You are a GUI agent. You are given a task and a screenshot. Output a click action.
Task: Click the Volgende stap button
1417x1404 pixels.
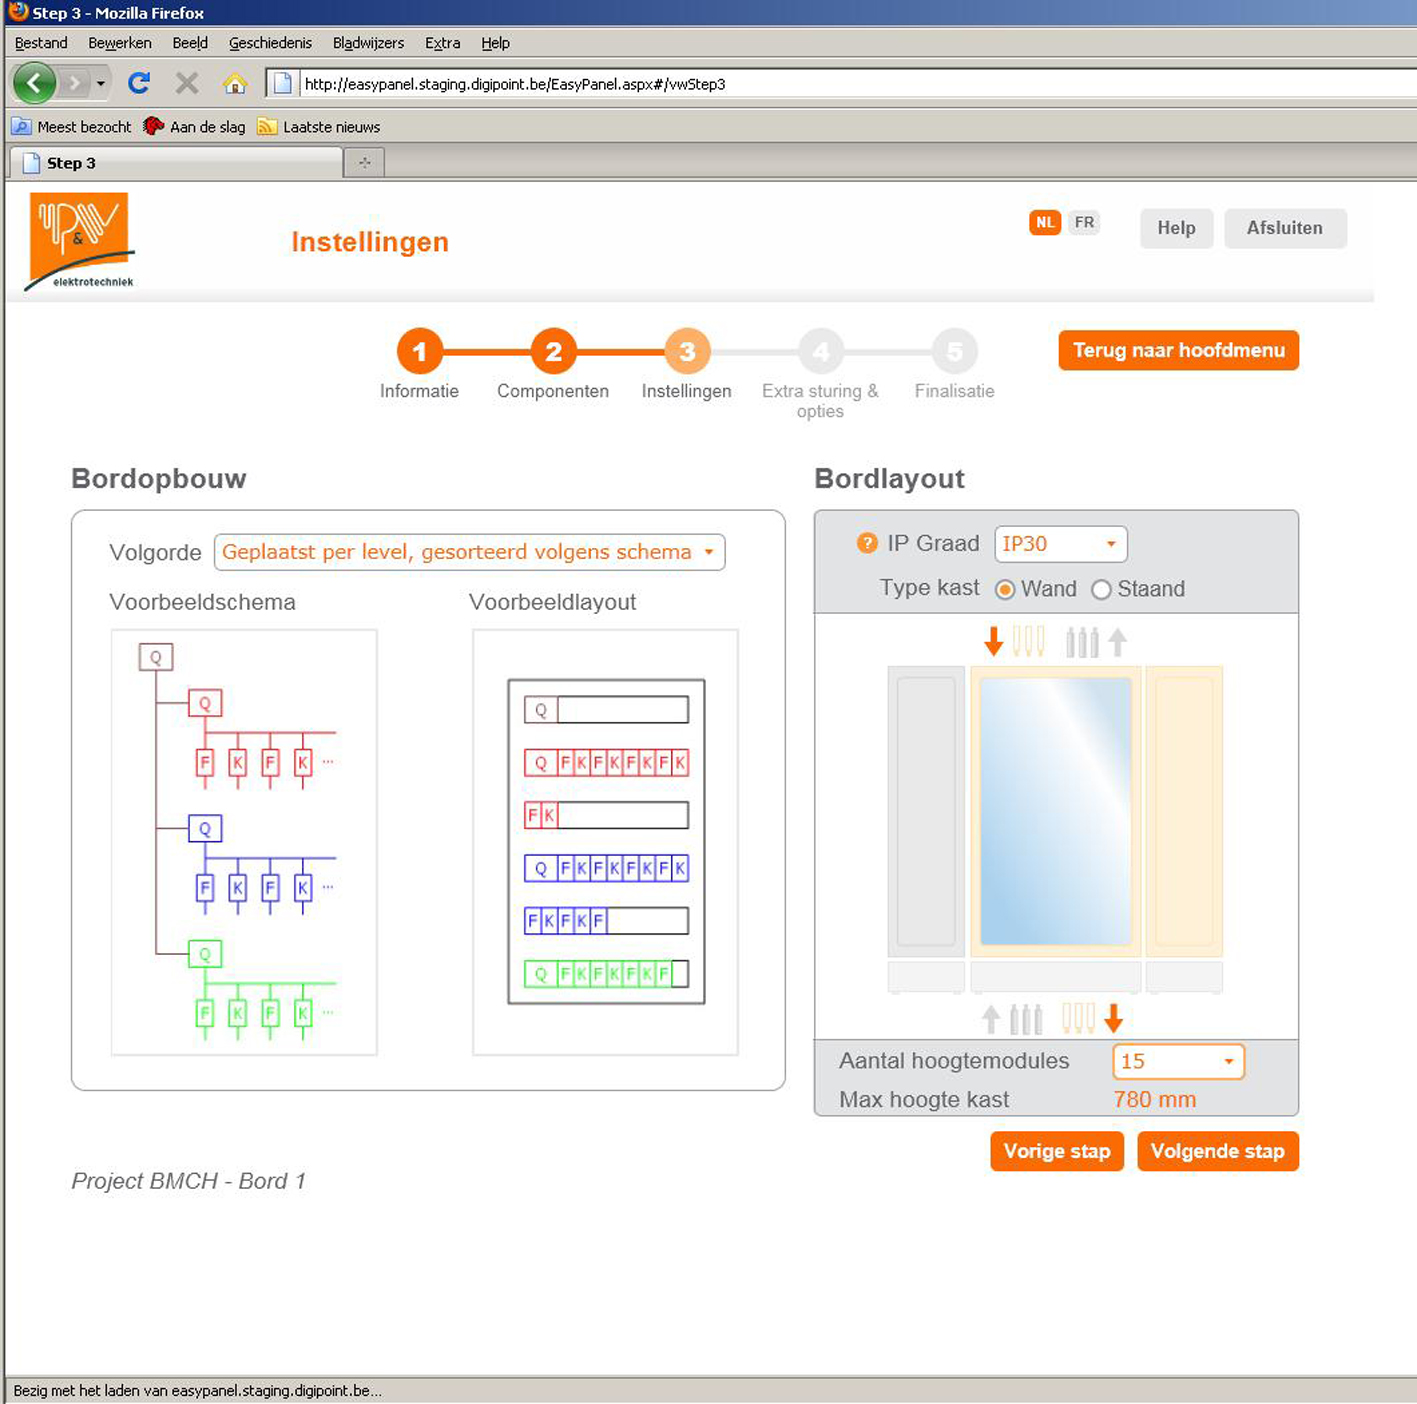pos(1217,1151)
